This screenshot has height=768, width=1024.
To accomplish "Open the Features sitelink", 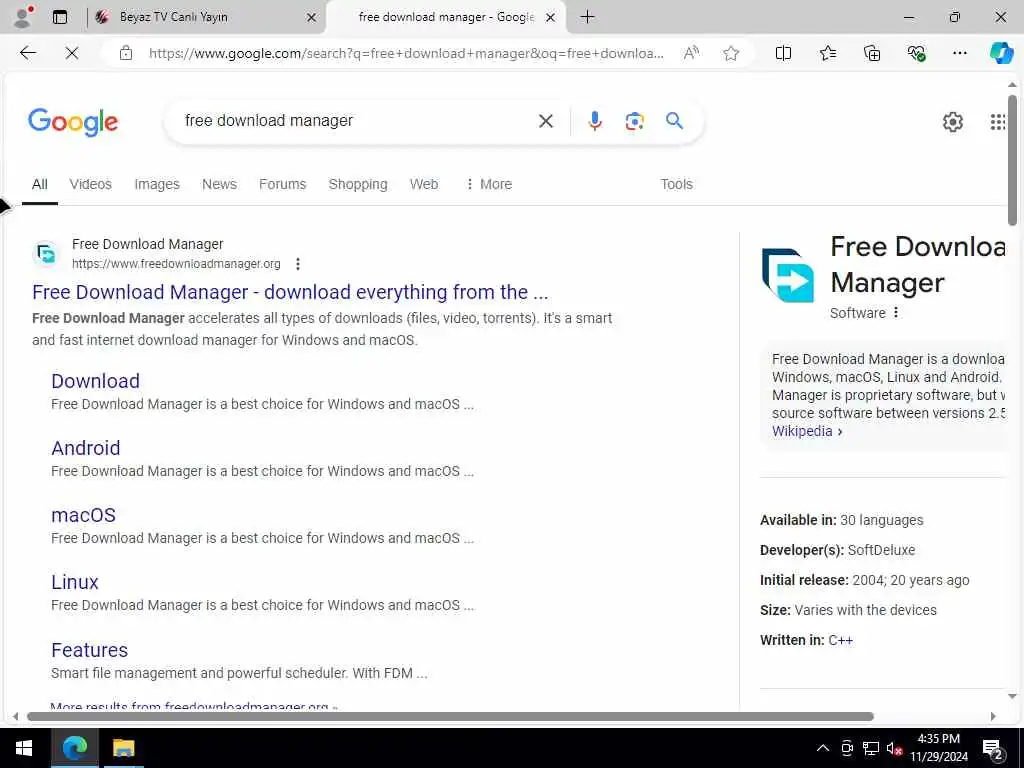I will 89,650.
